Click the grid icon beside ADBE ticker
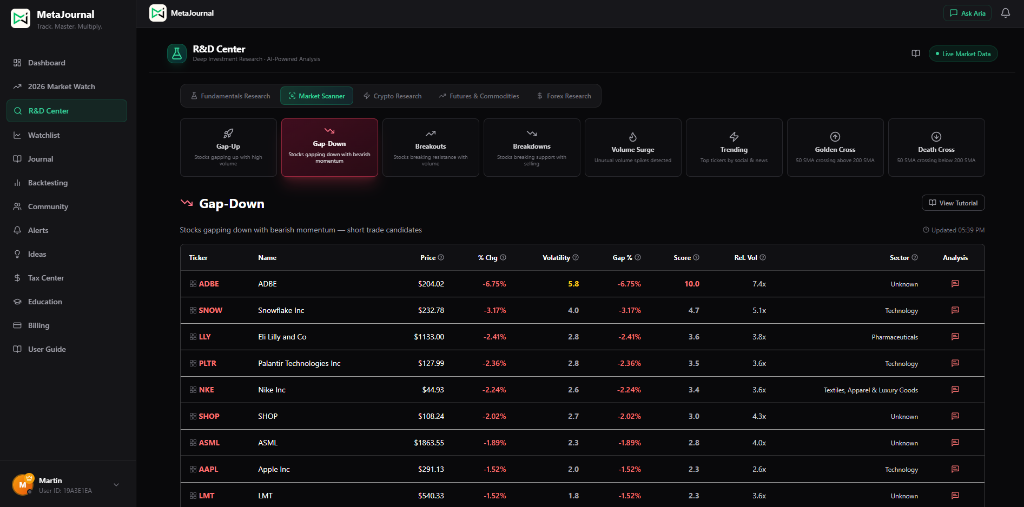 tap(193, 284)
